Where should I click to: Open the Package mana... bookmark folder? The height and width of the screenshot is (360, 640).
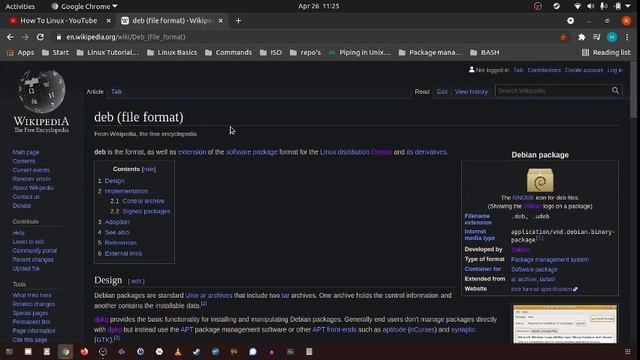tap(430, 52)
